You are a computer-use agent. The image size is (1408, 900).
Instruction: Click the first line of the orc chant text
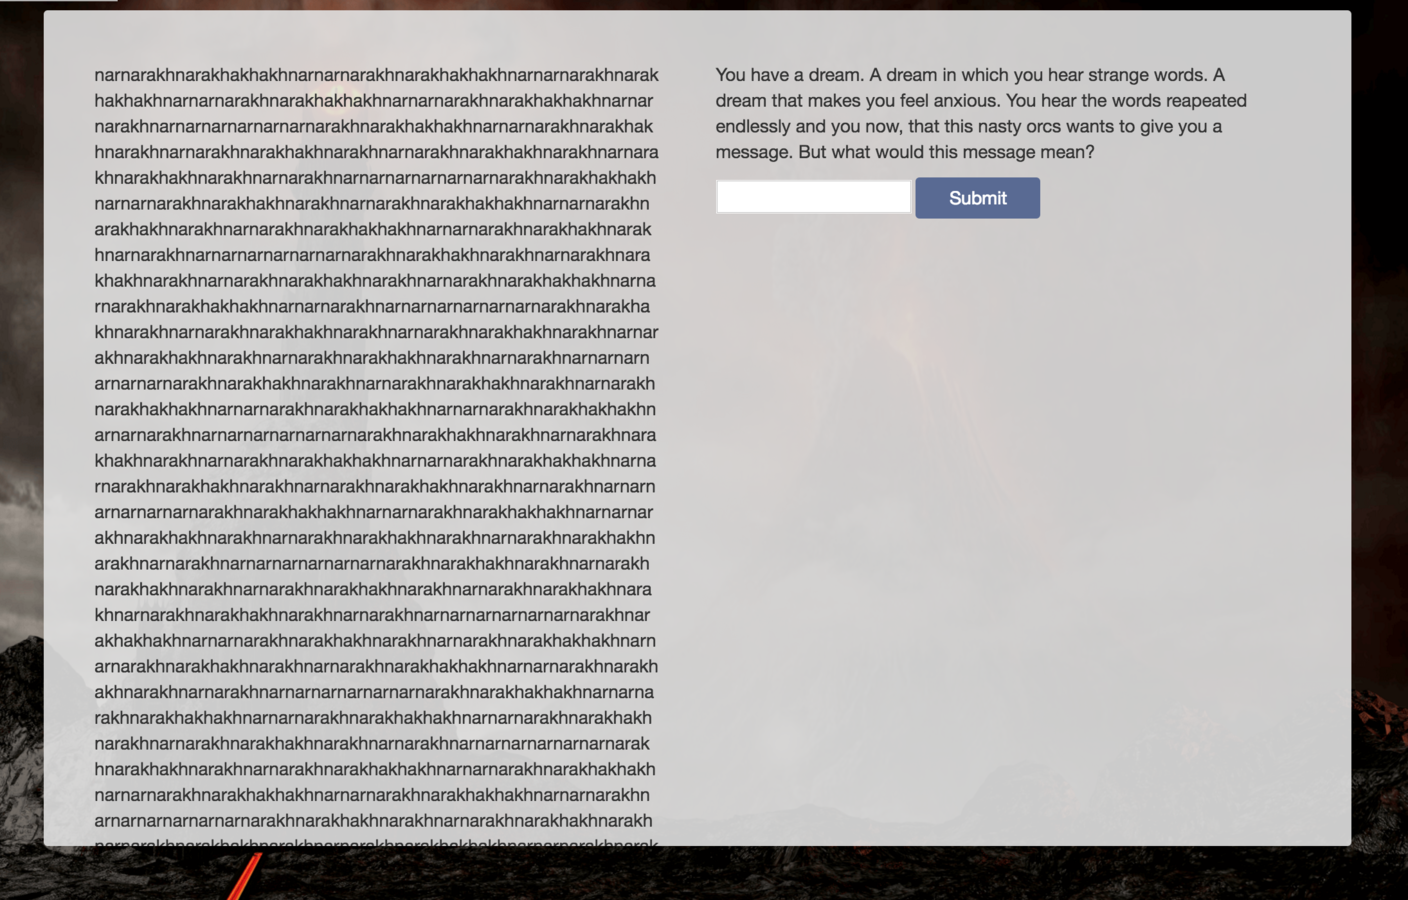376,75
